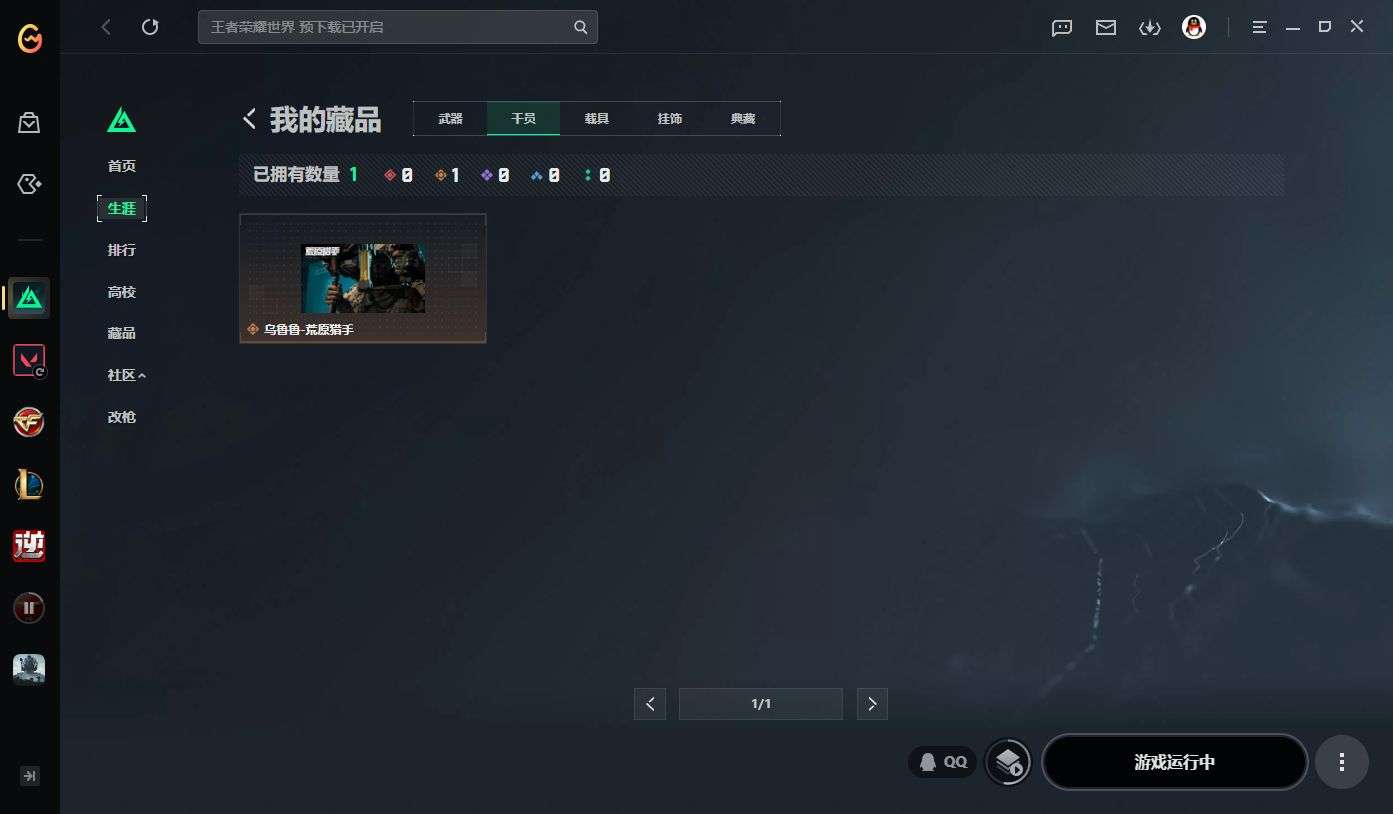
Task: Click the blue quality icon
Action: (x=537, y=175)
